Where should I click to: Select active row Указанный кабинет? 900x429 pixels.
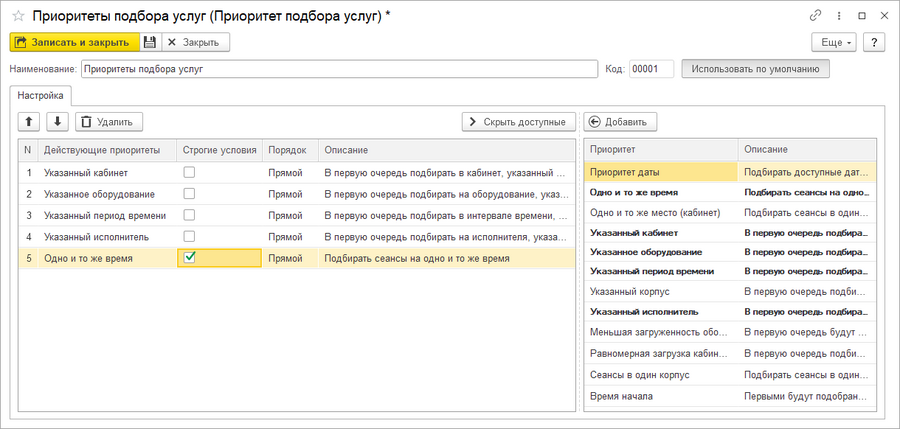coord(296,172)
